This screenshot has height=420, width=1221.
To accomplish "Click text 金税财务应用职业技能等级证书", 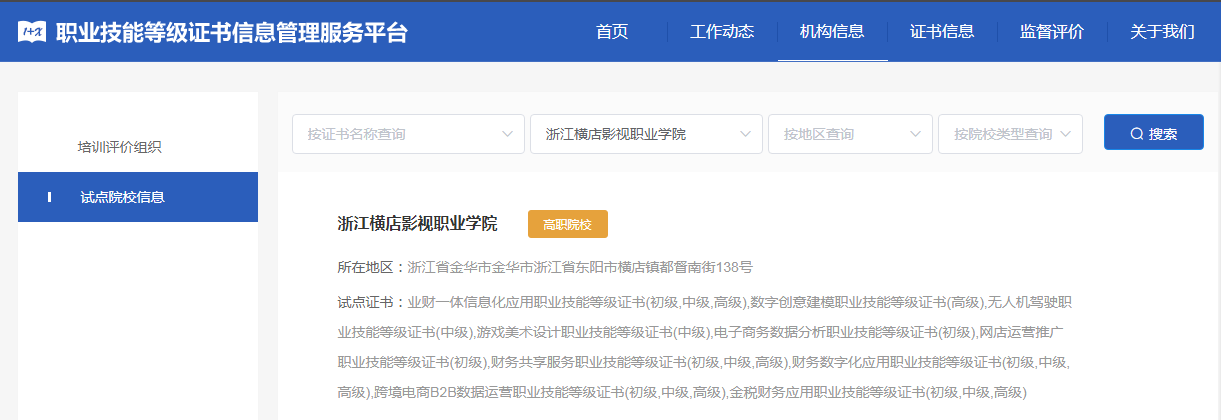I will [x=828, y=392].
